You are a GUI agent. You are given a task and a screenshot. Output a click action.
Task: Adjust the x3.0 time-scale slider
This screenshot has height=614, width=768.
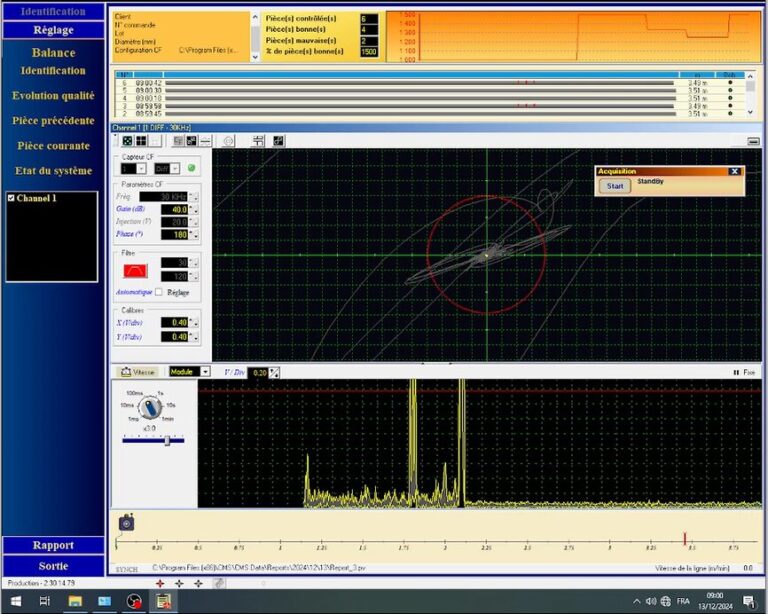point(167,439)
